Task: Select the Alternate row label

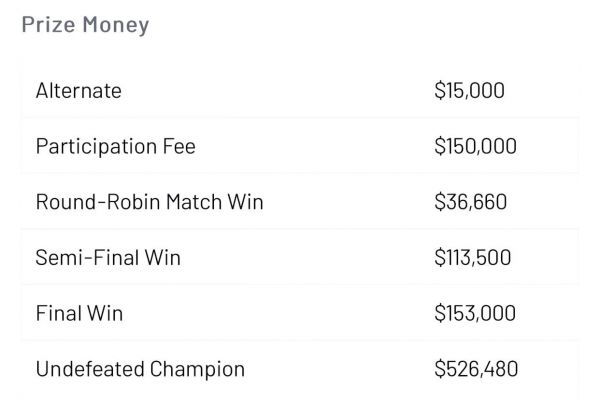Action: tap(78, 91)
